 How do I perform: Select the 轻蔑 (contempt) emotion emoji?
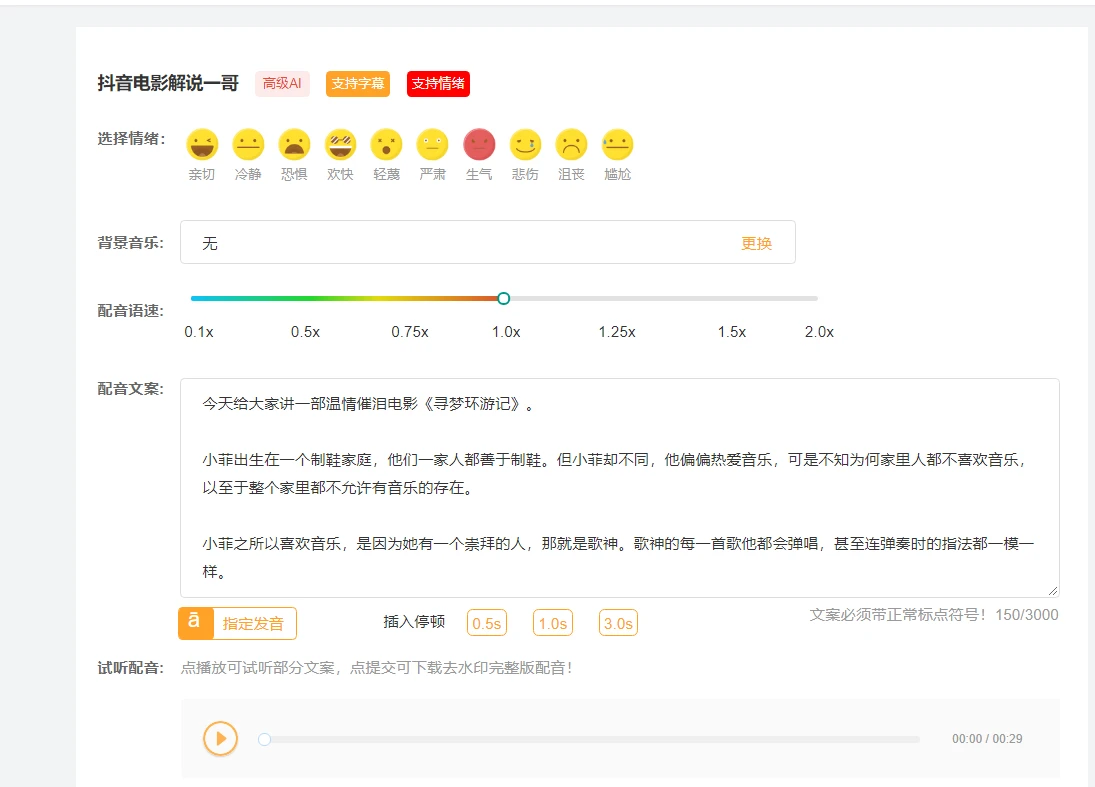(386, 145)
